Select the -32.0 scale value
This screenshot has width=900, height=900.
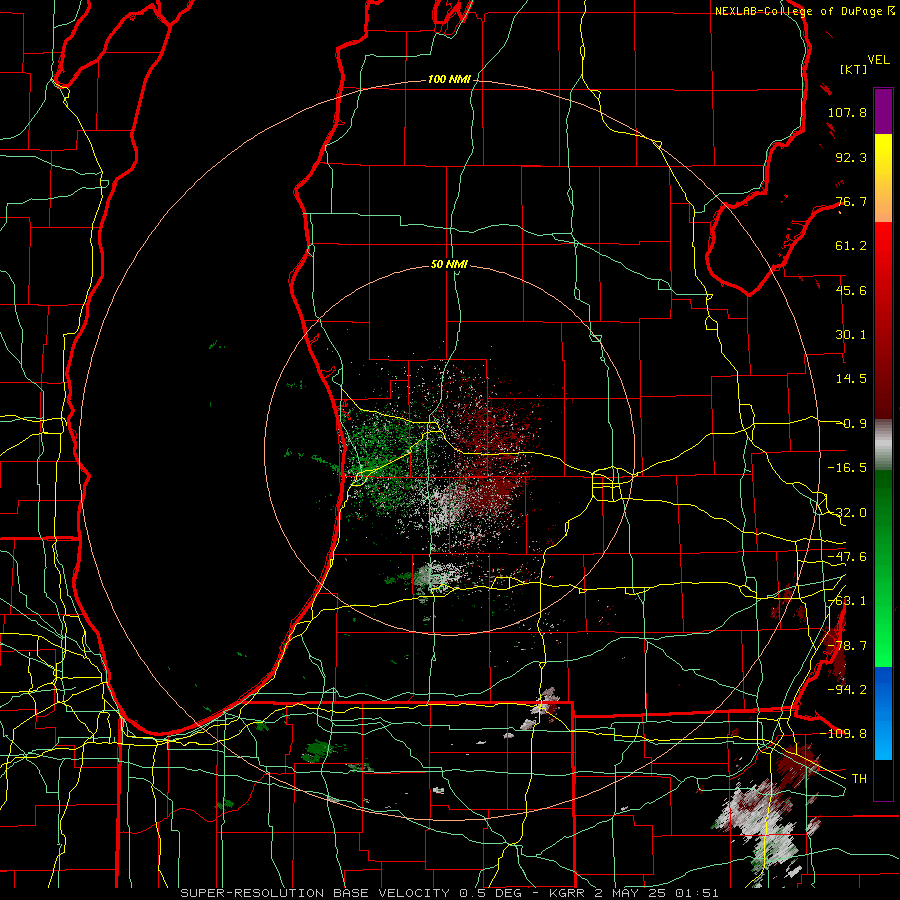click(847, 513)
